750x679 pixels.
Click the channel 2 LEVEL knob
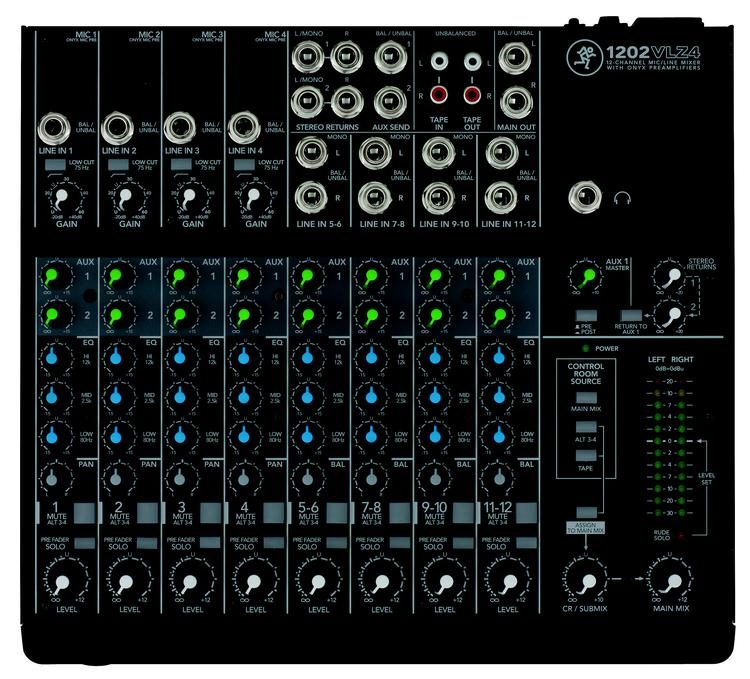click(x=125, y=582)
